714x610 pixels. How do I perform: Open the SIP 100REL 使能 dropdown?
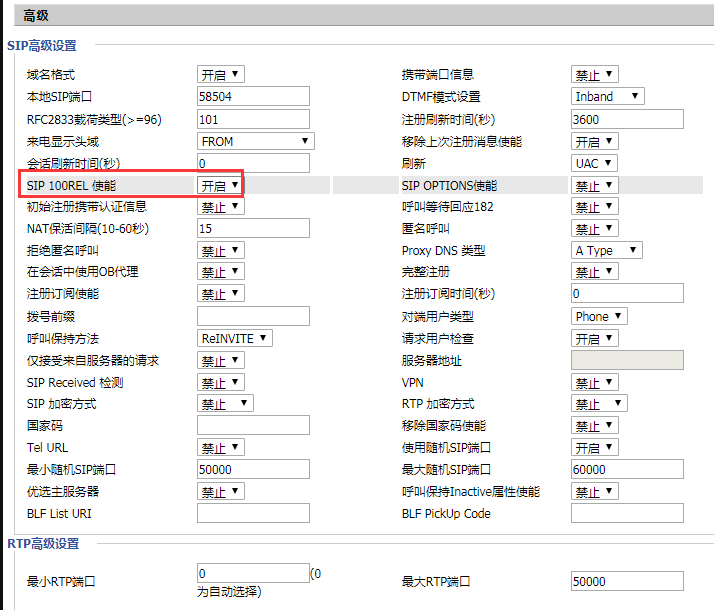[x=220, y=185]
